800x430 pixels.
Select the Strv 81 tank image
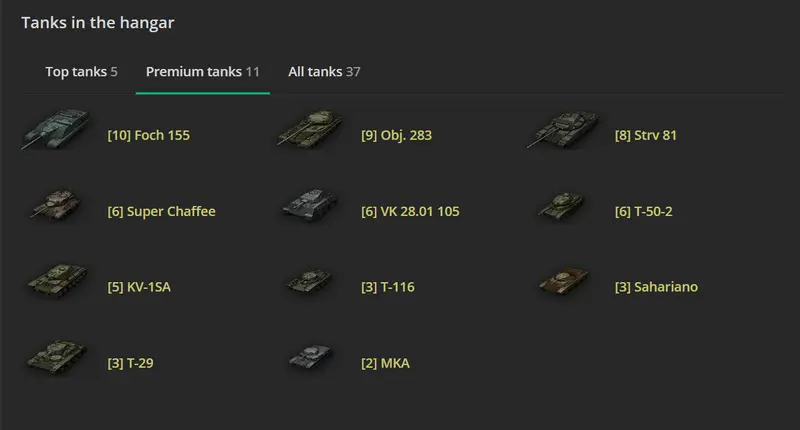(562, 131)
